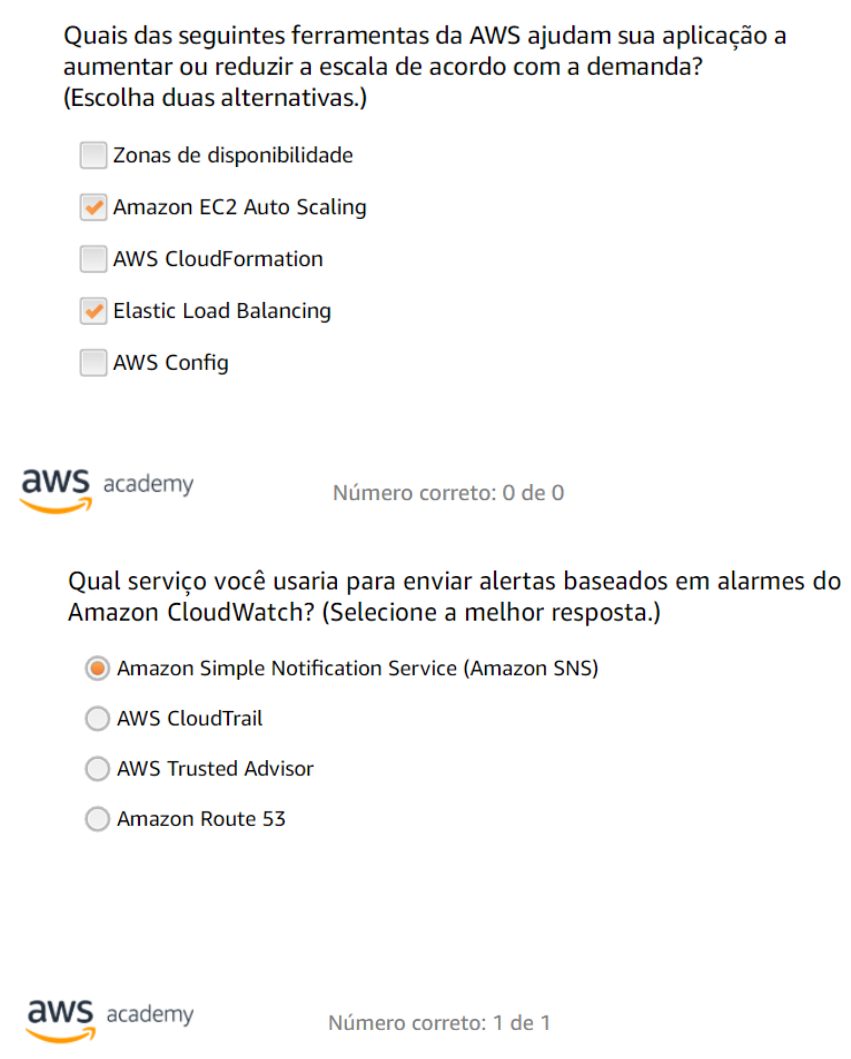
Task: Choose the 'AWS CloudTrail' radio button
Action: [x=97, y=719]
